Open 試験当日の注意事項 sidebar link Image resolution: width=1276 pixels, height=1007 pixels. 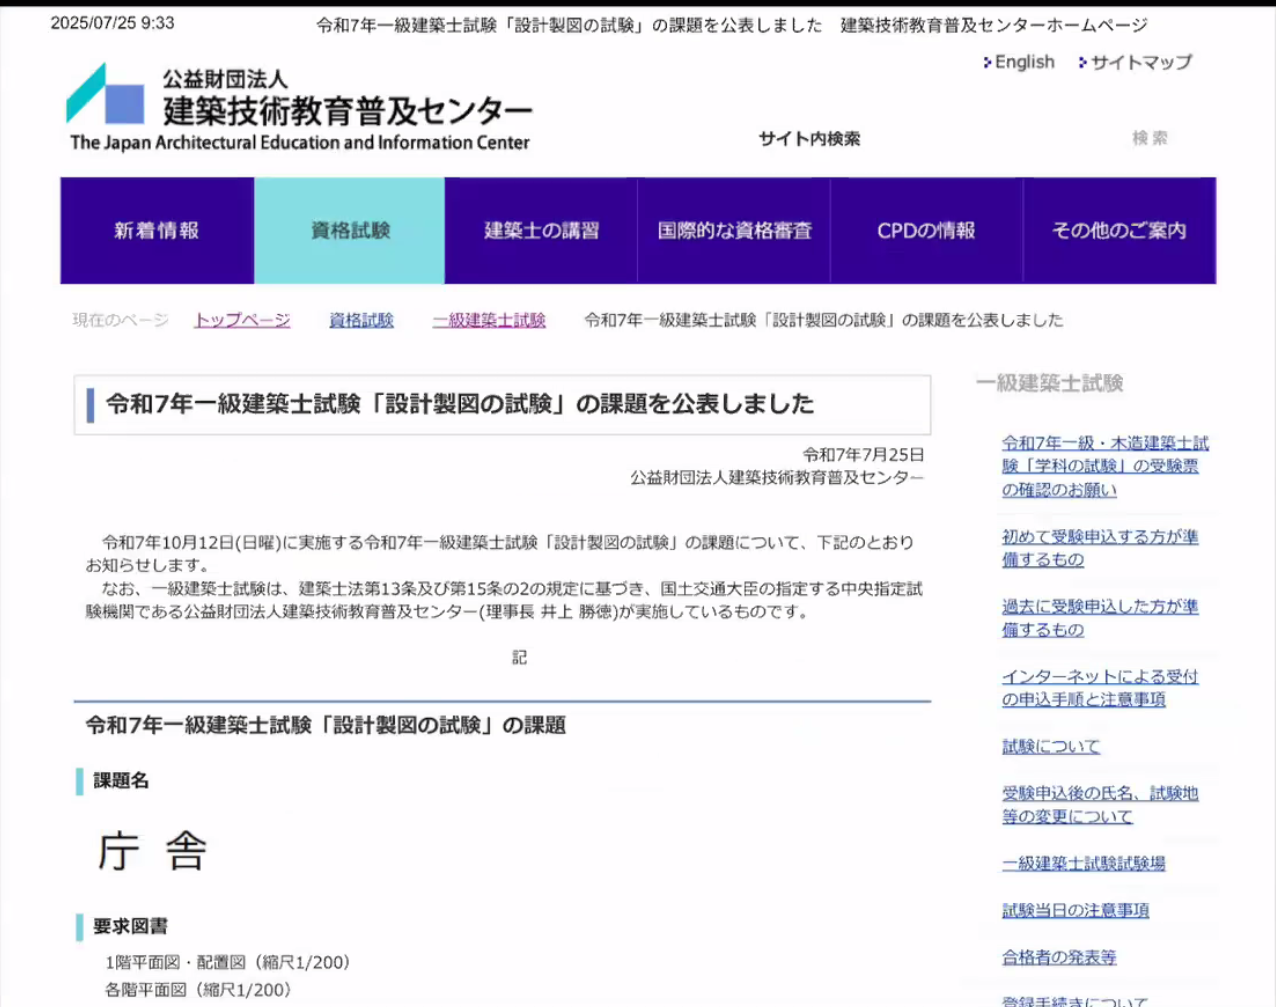coord(1075,910)
